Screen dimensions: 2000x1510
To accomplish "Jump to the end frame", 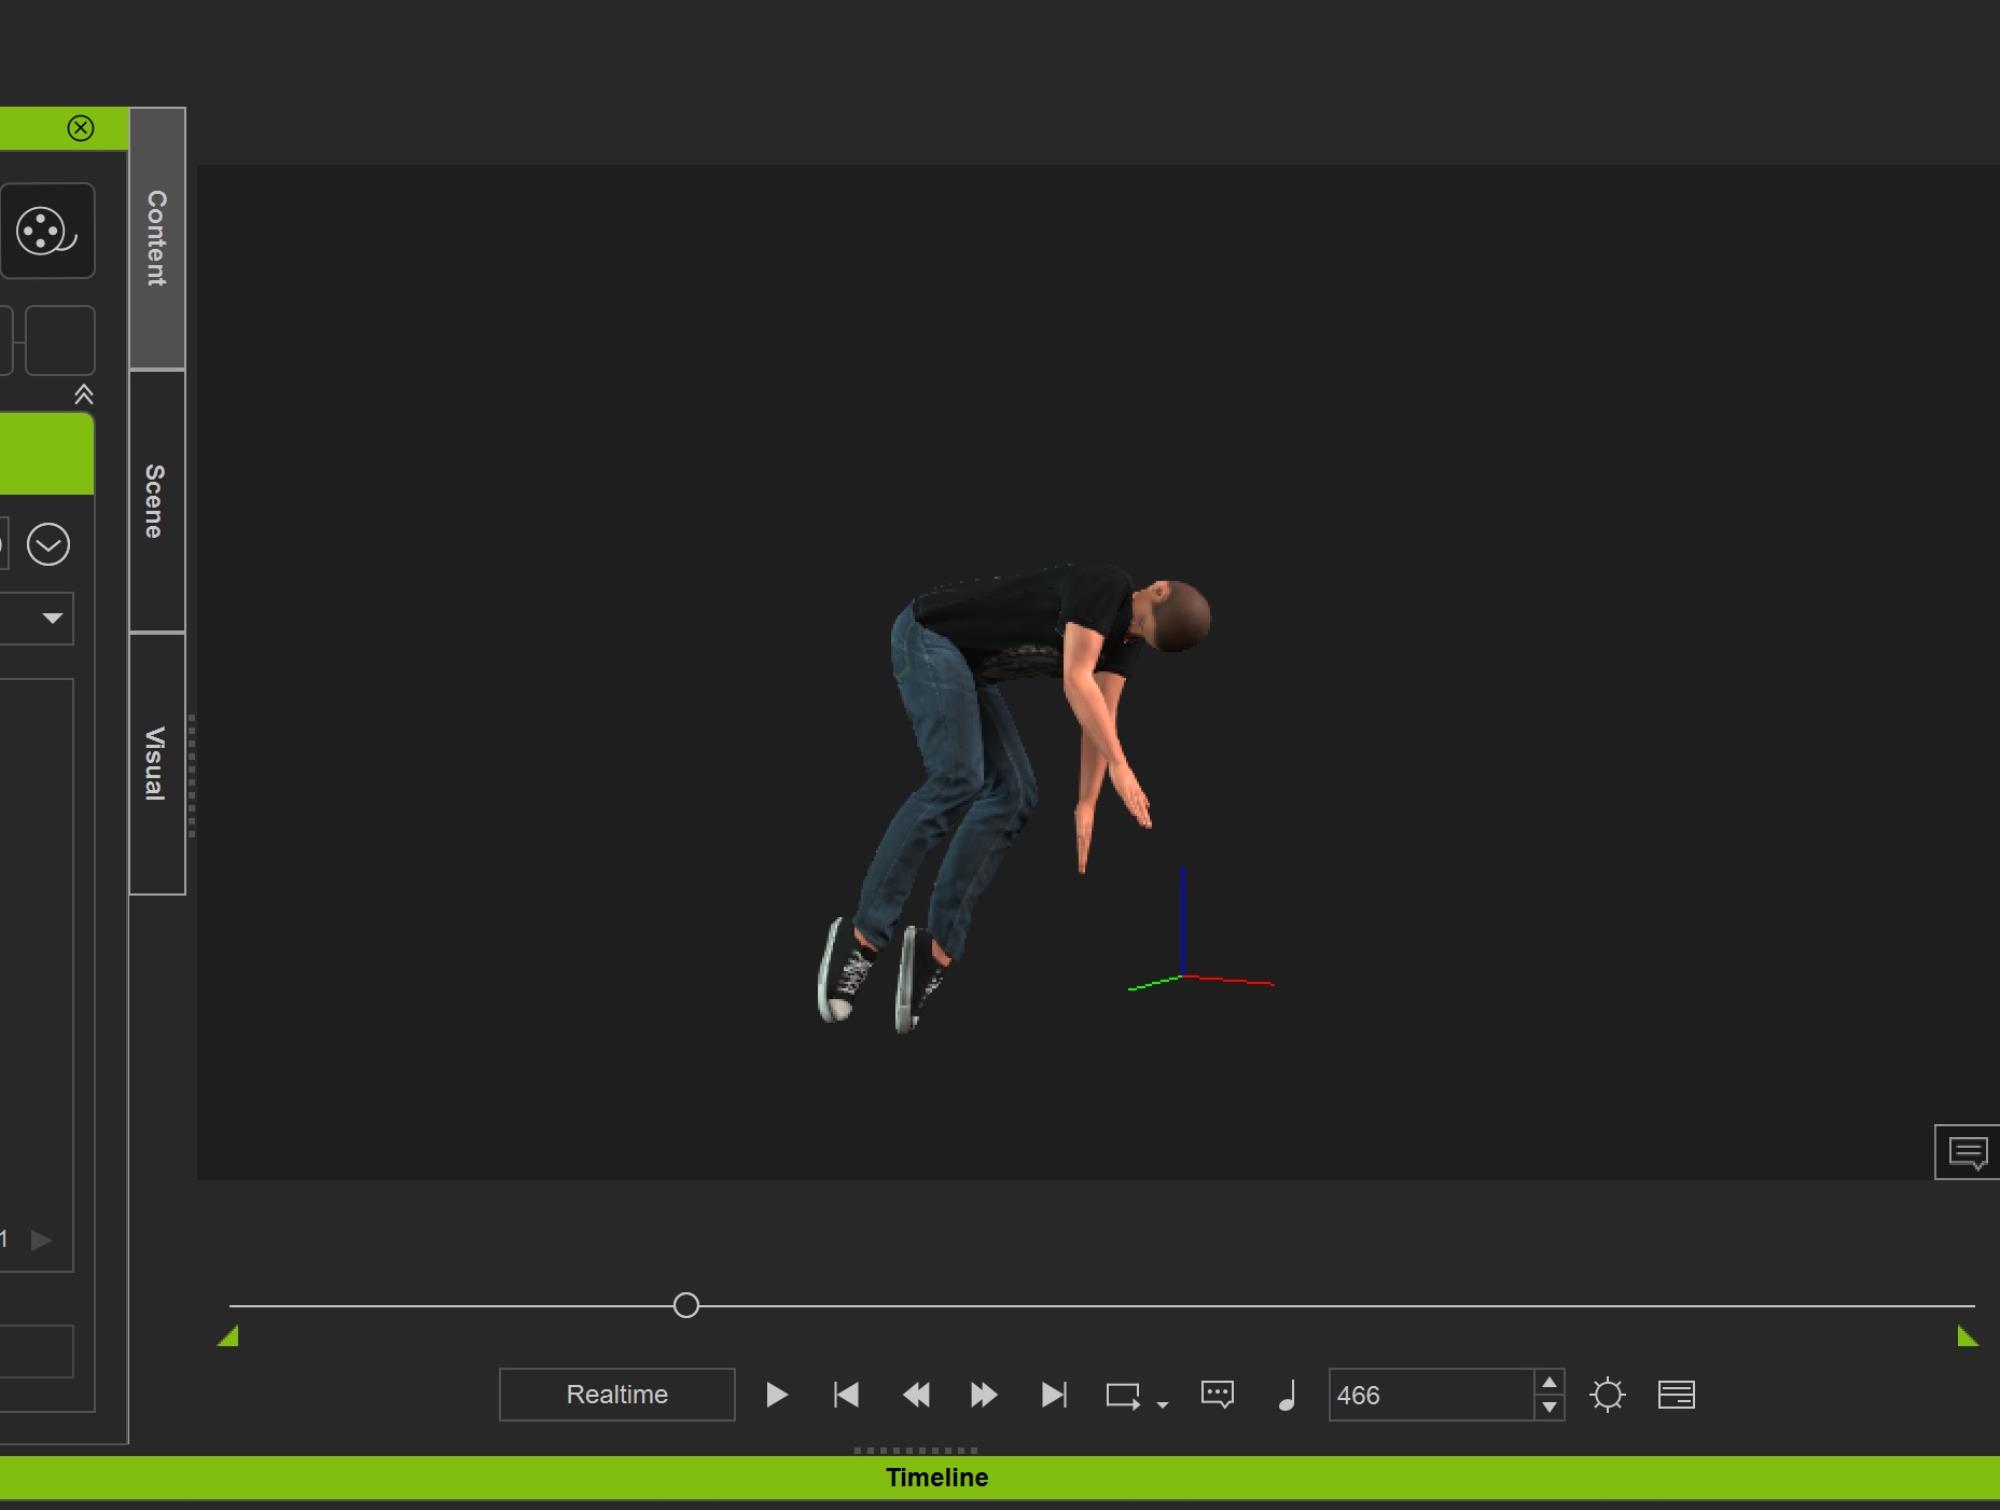I will [1054, 1394].
